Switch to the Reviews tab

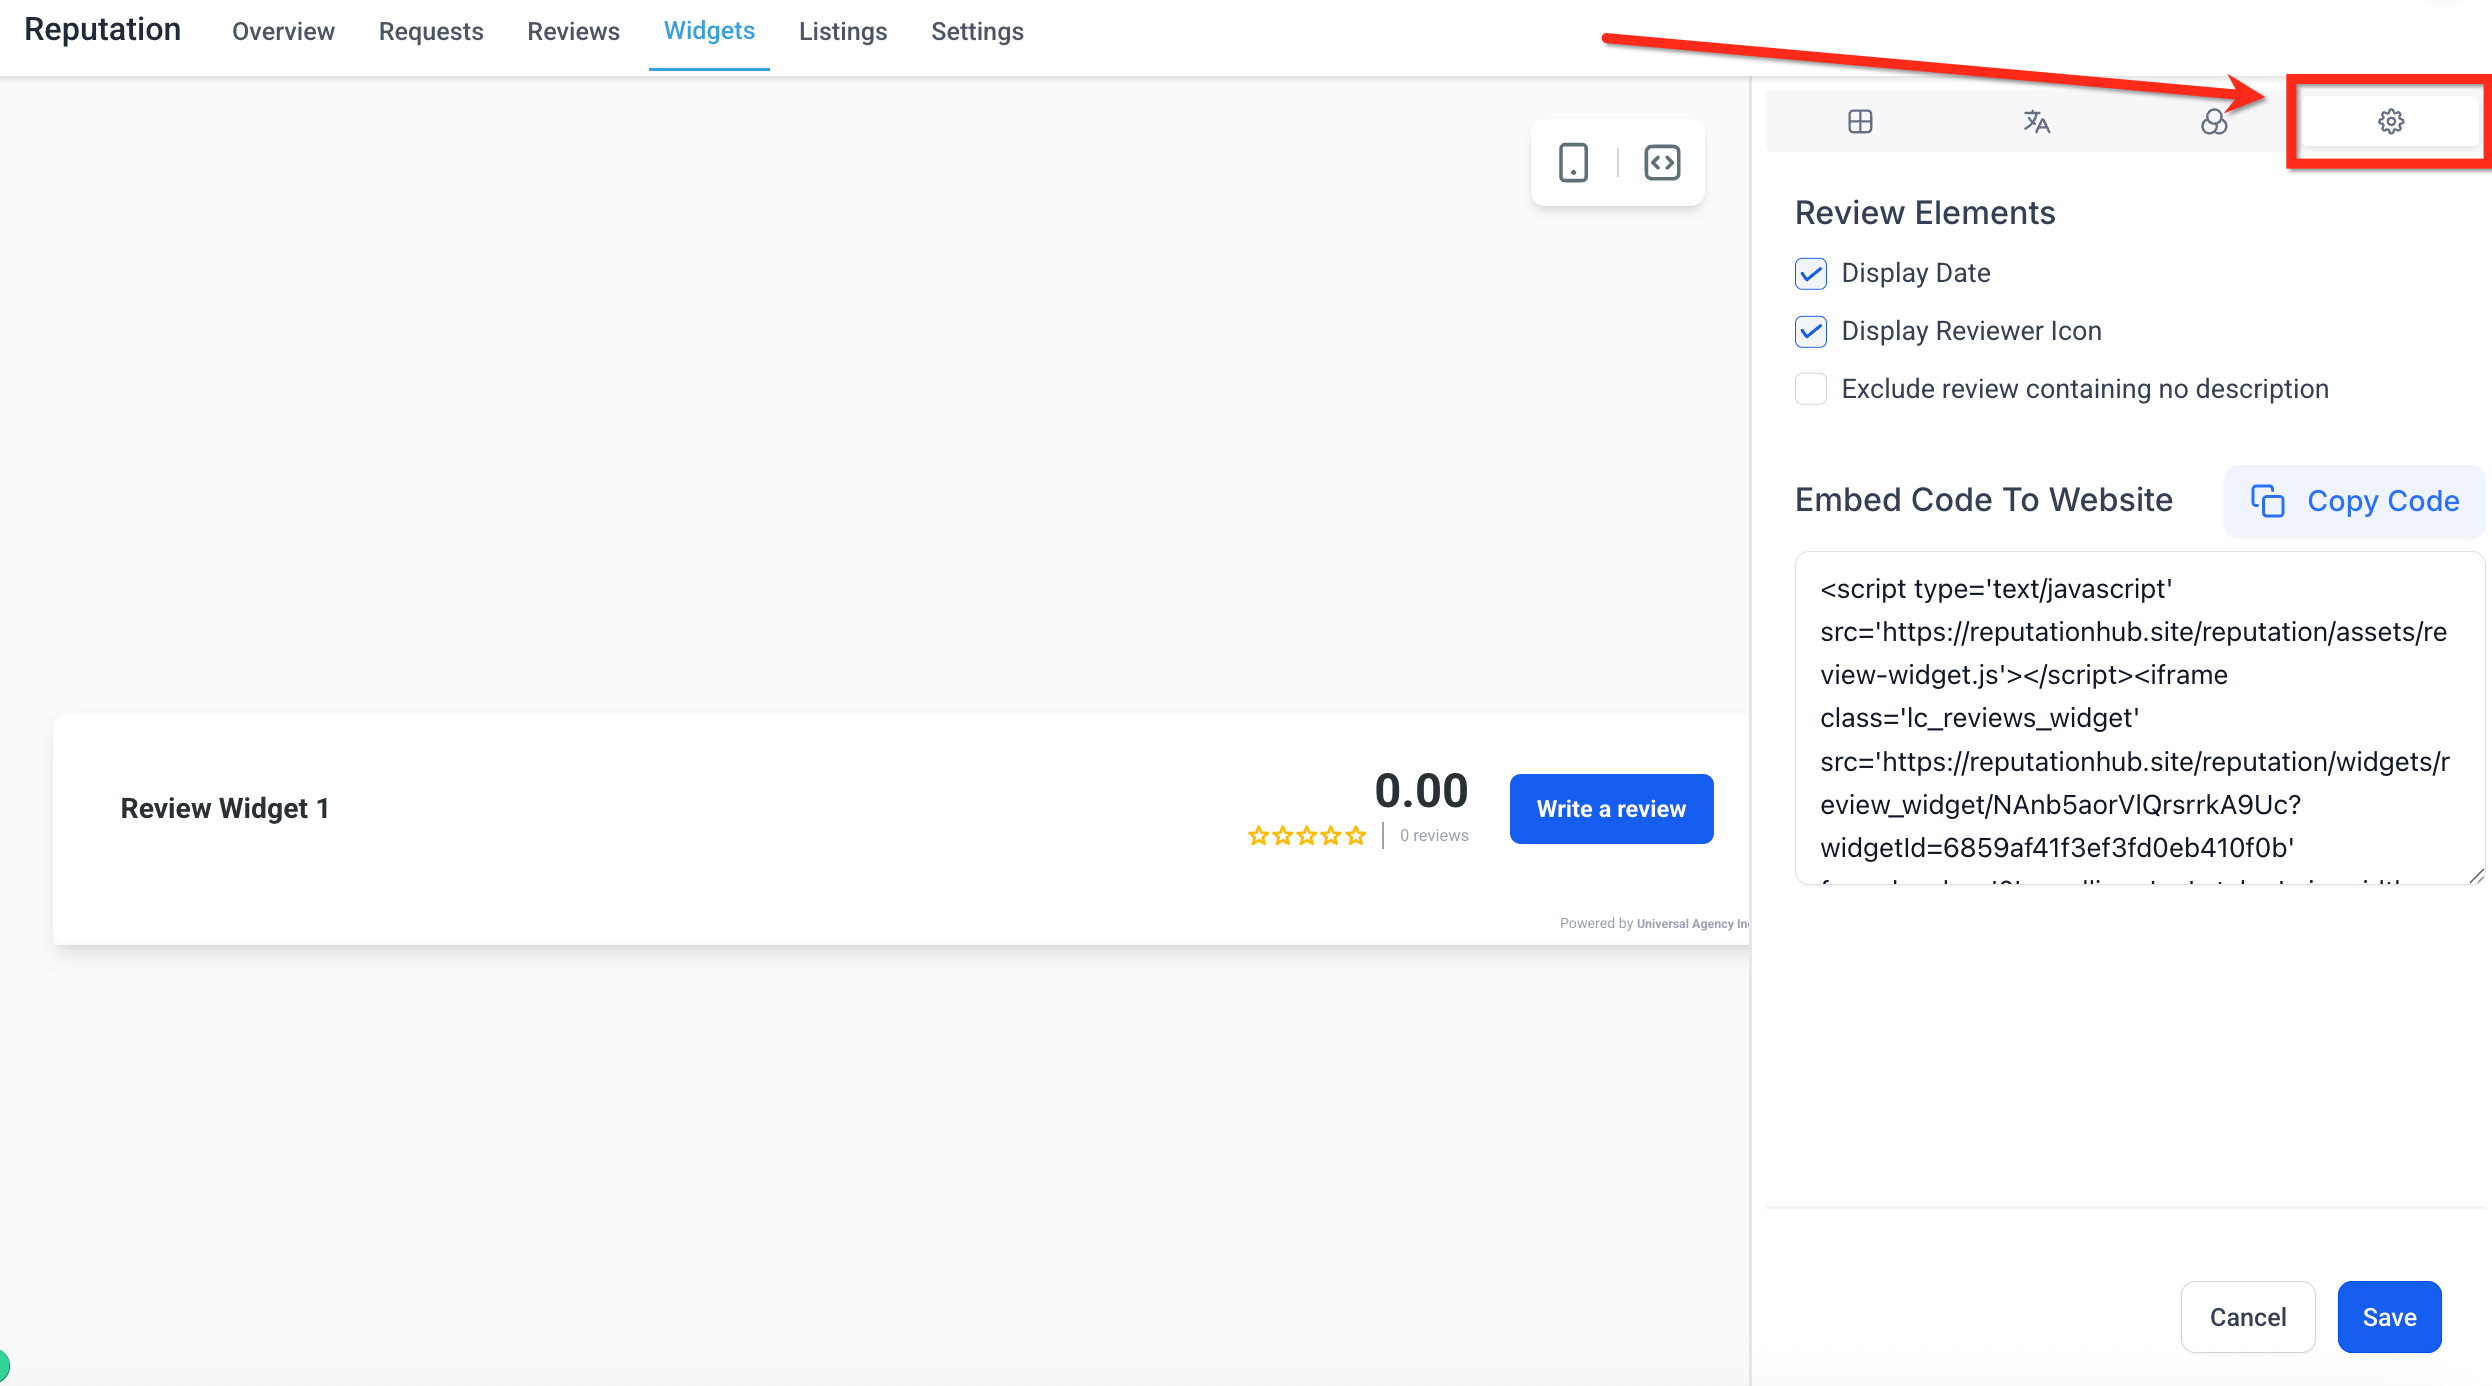[x=573, y=32]
